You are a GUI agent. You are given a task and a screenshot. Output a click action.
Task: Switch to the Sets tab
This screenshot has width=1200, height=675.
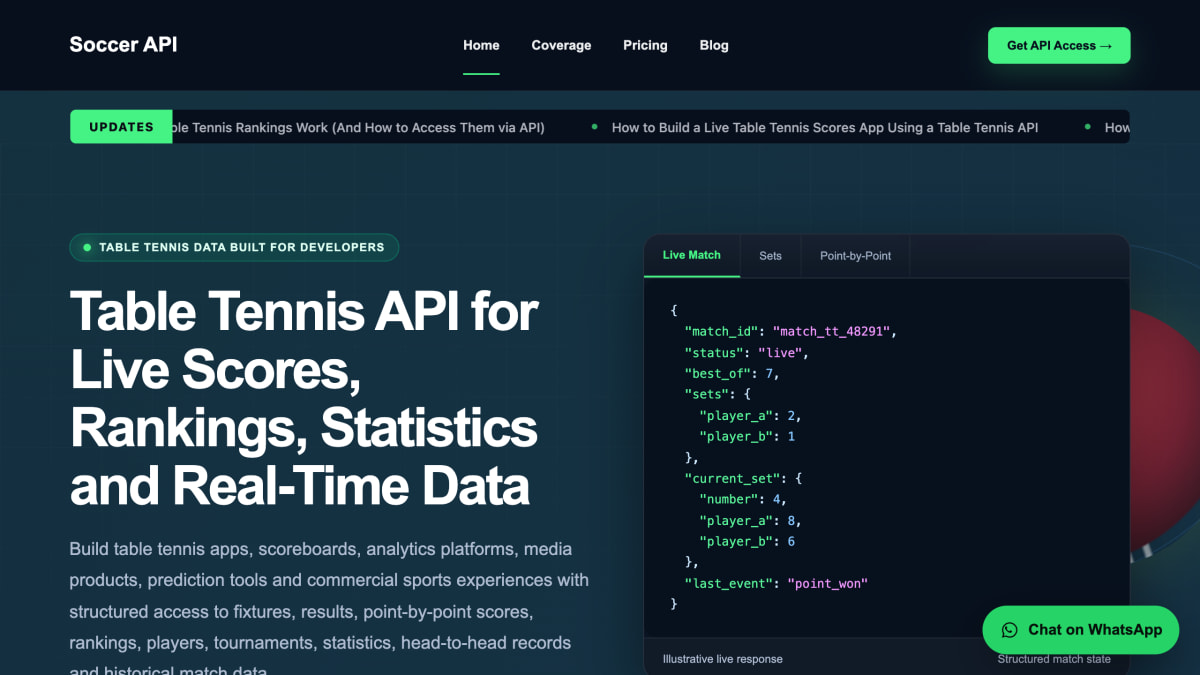tap(770, 255)
